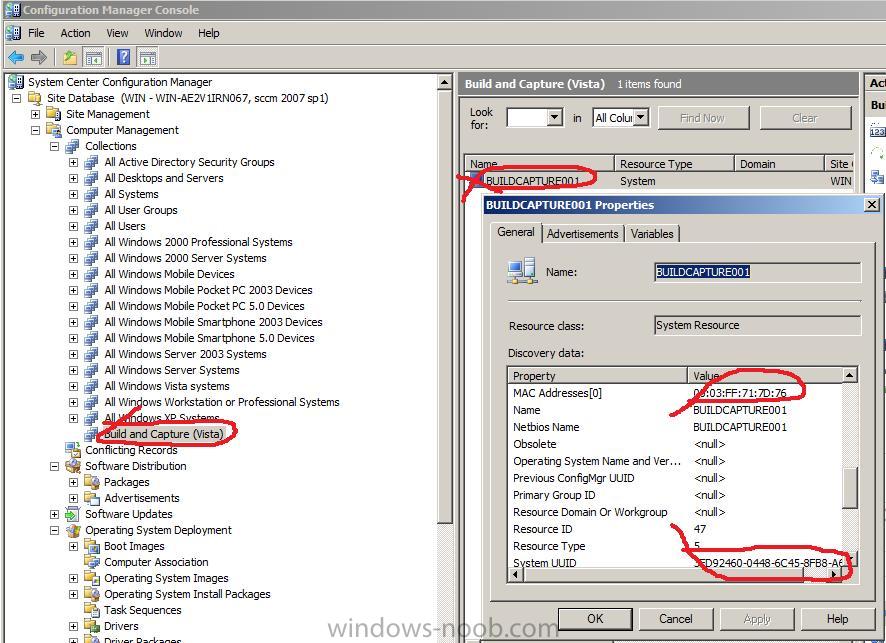Collapse the Operating System Deployment node
This screenshot has width=886, height=643.
(x=54, y=530)
